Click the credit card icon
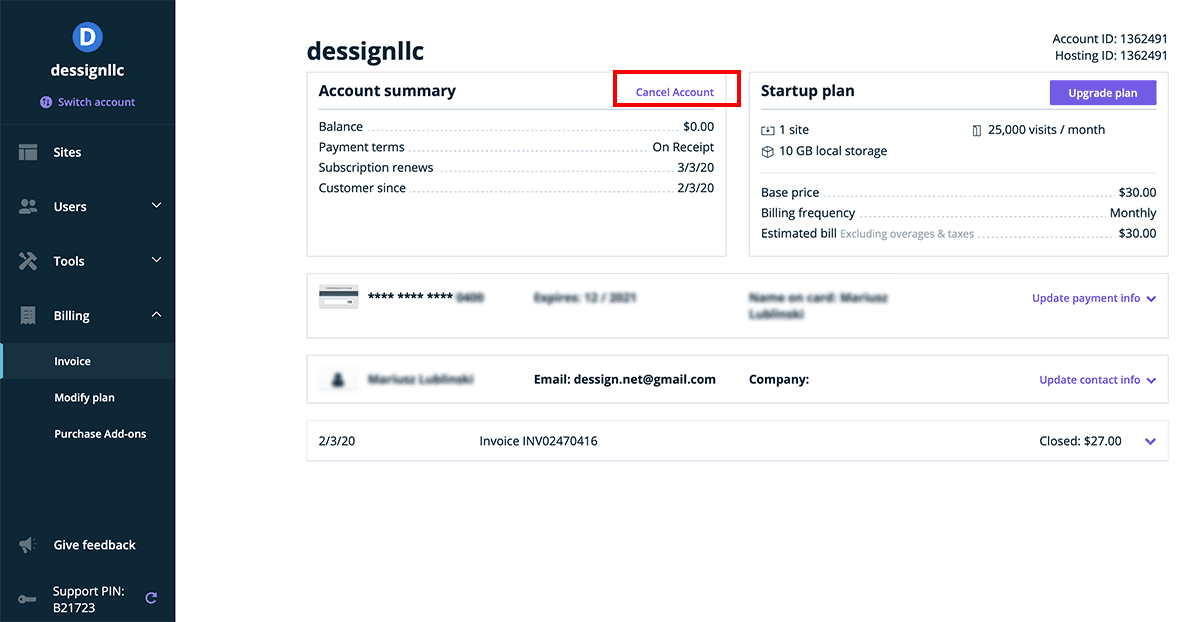This screenshot has width=1200, height=622. click(x=338, y=297)
